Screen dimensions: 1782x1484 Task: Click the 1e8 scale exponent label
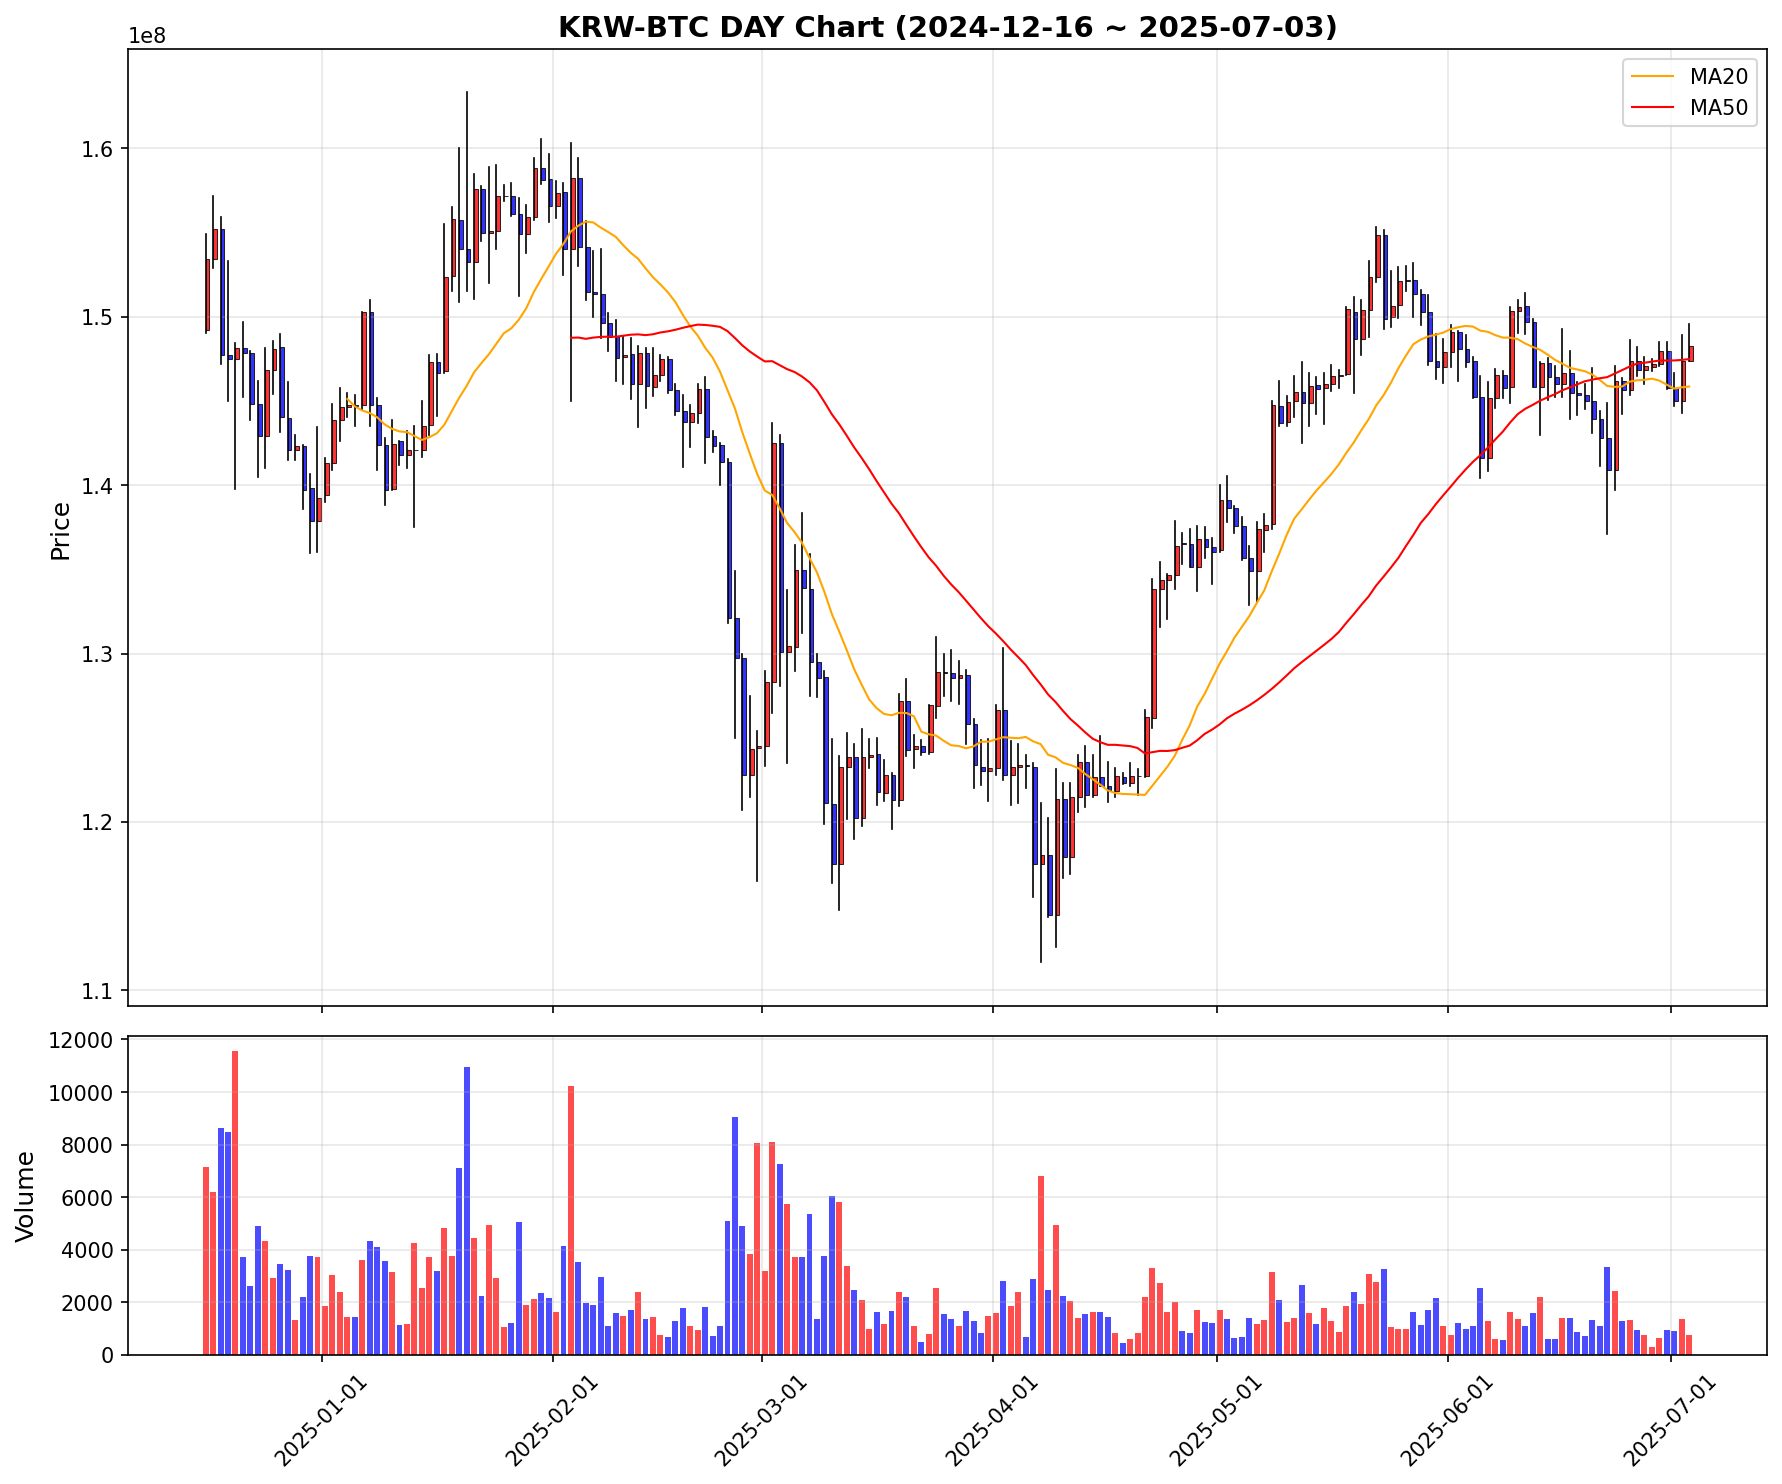[x=147, y=37]
